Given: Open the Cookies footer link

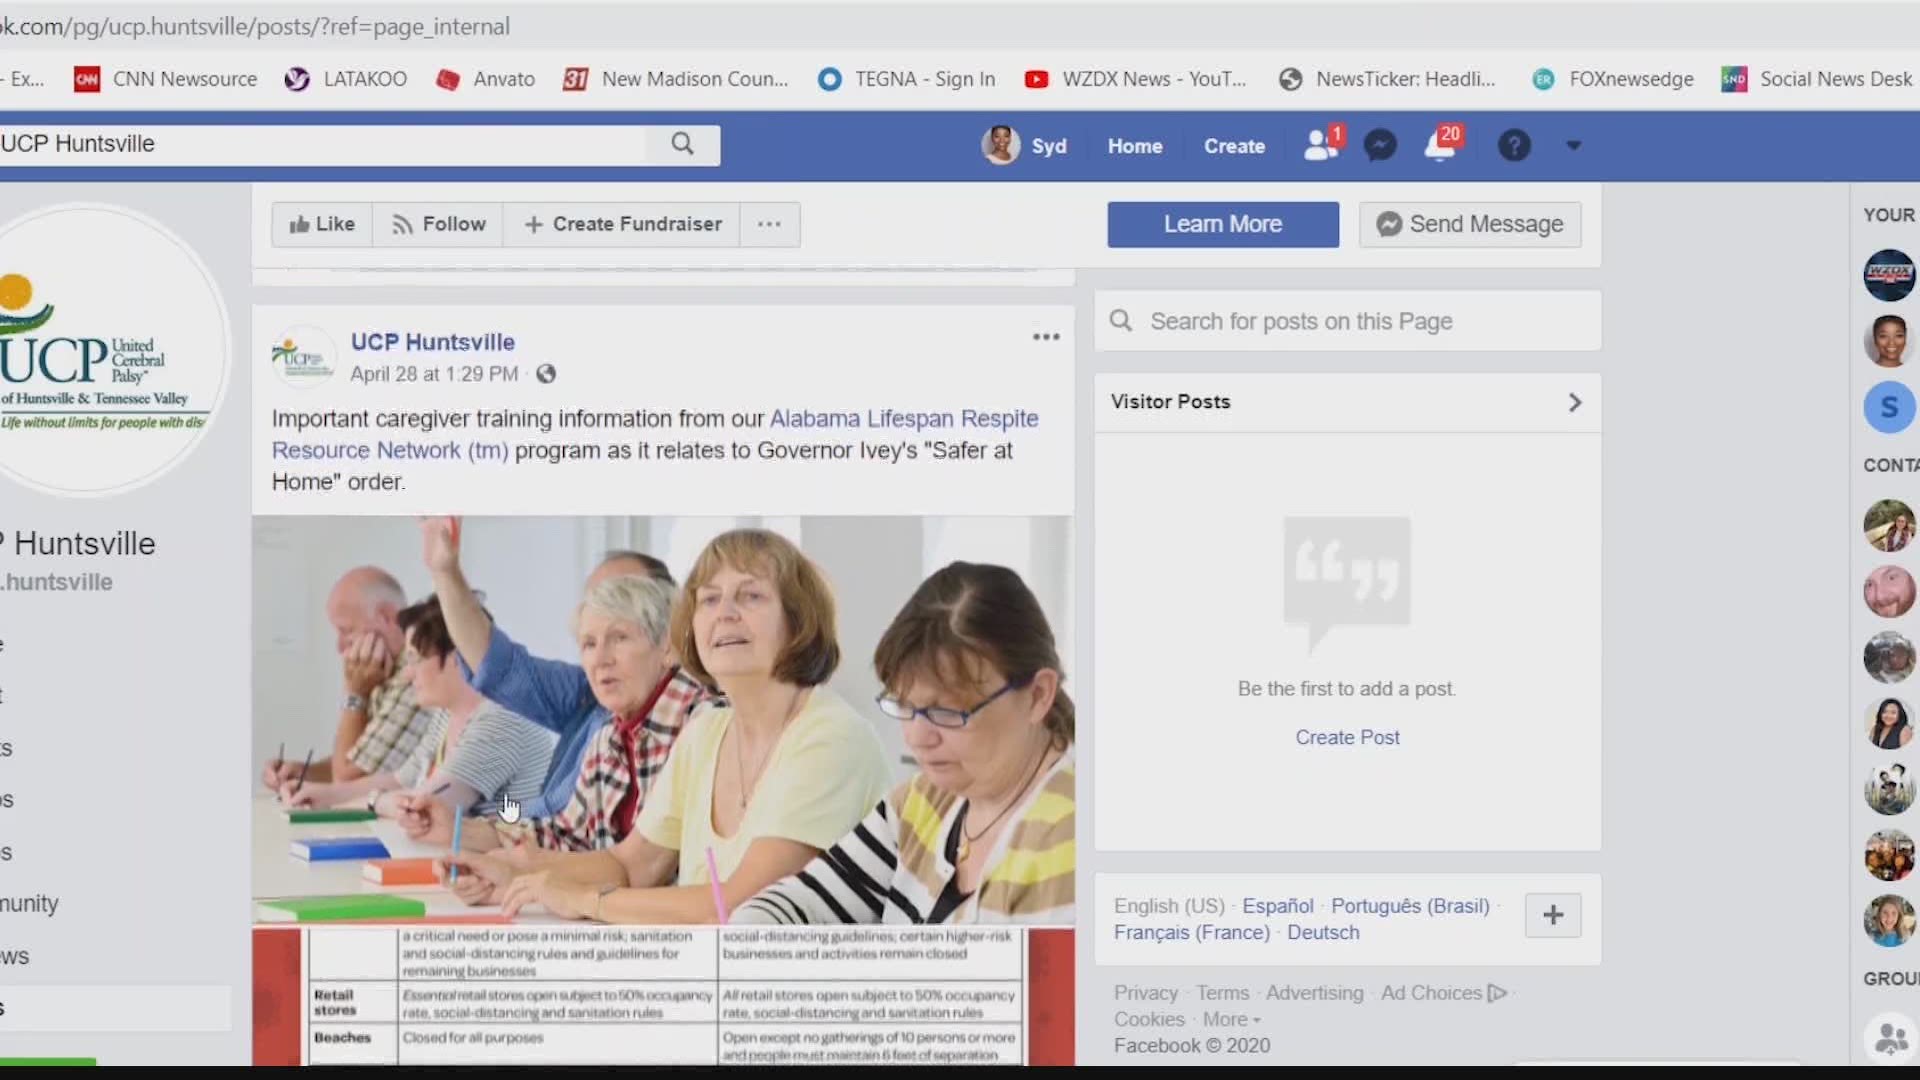Looking at the screenshot, I should tap(1149, 1019).
